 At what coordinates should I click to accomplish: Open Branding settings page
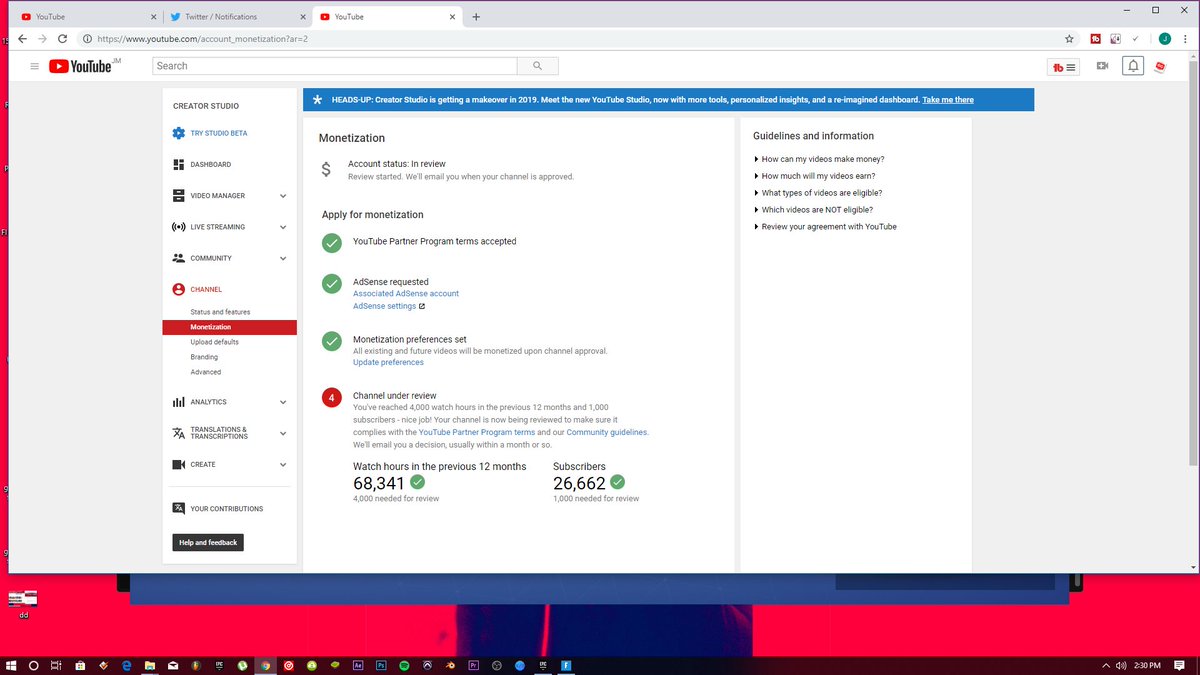tap(204, 357)
